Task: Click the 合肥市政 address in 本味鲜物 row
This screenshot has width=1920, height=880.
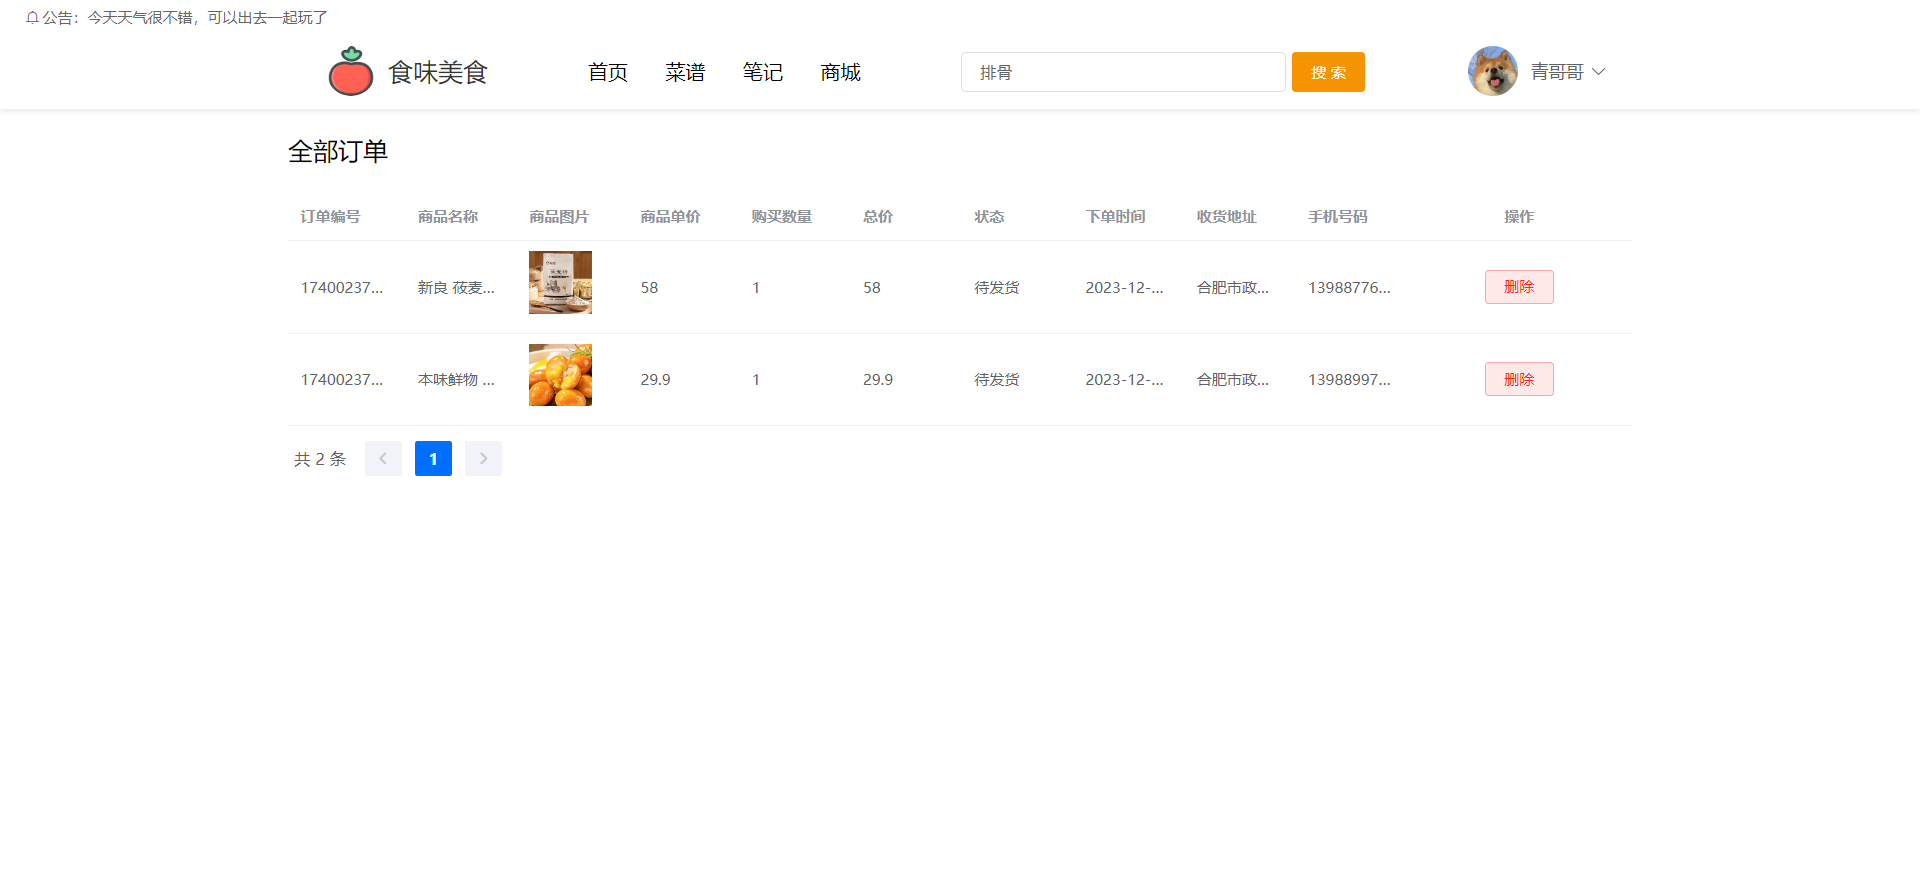Action: click(1233, 380)
